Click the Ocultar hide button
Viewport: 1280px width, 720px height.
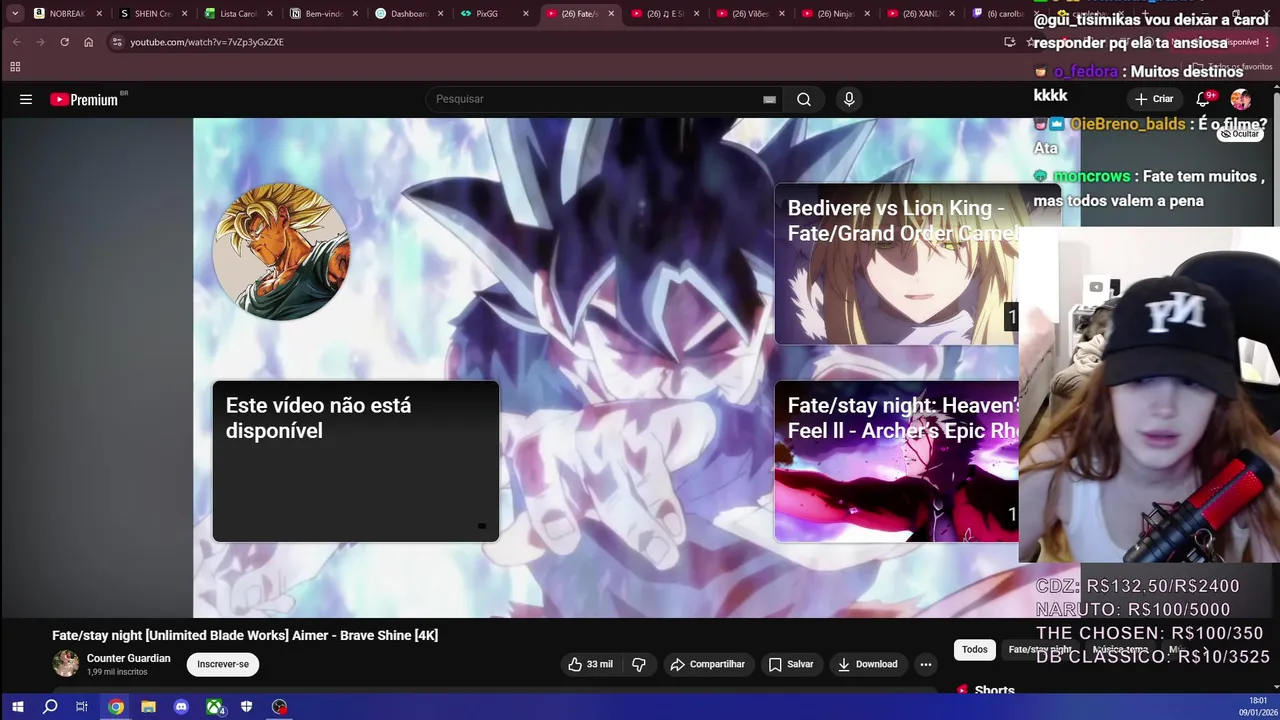[1240, 134]
